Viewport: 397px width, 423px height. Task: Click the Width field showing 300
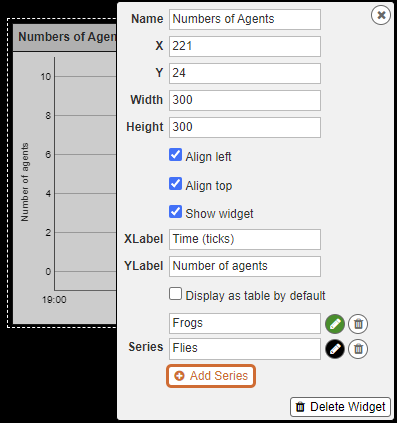coord(245,100)
